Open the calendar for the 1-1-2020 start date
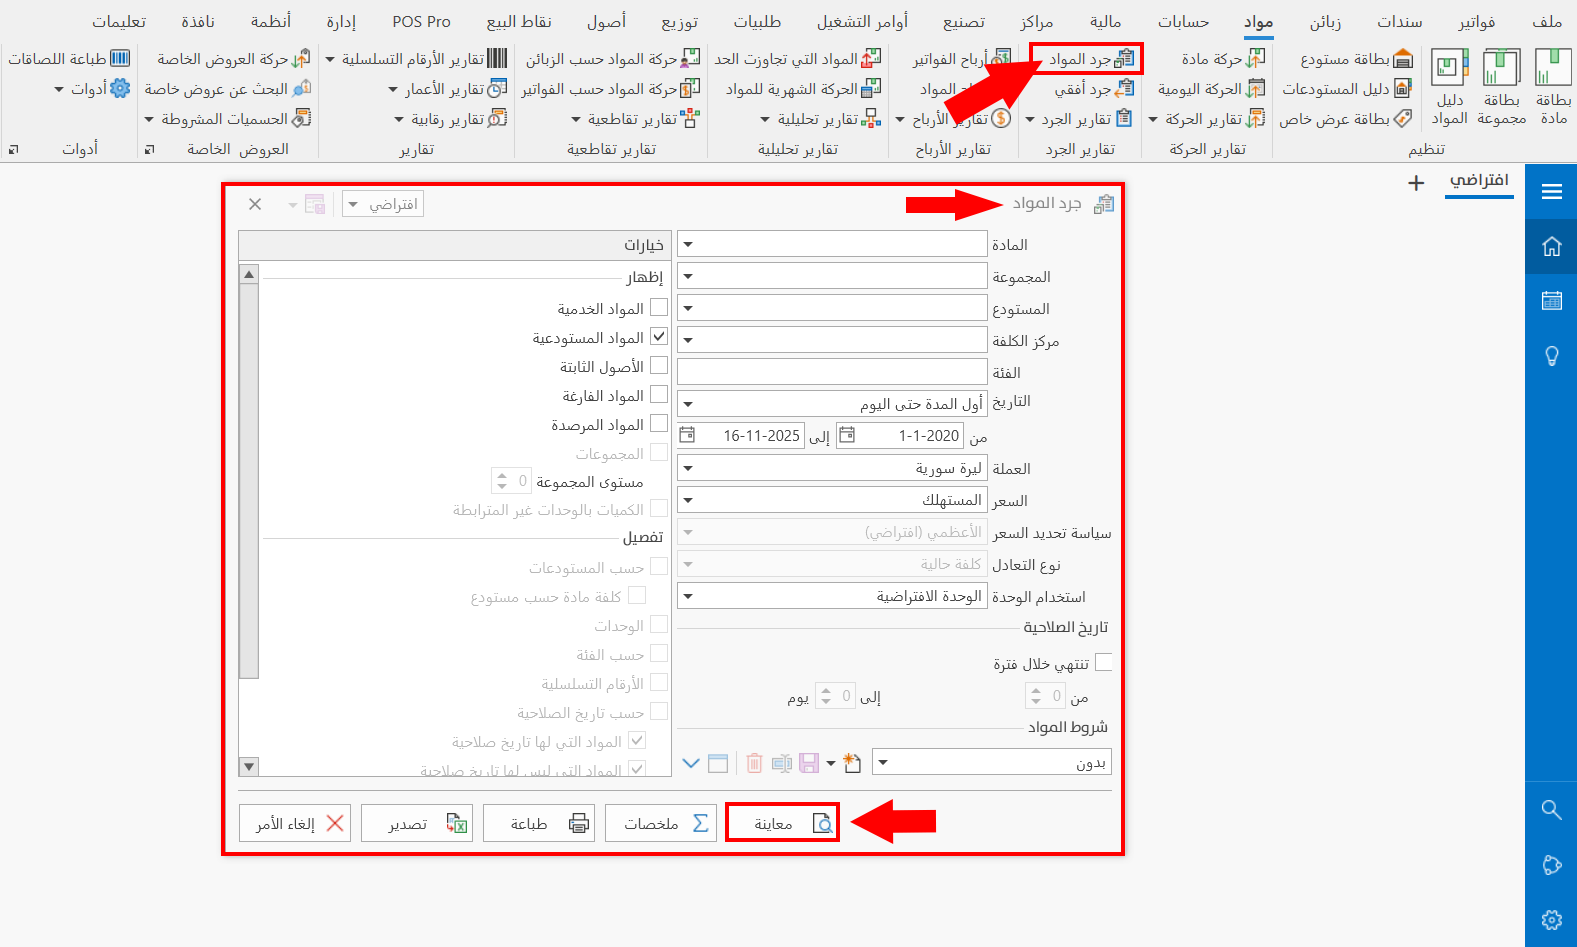 click(x=847, y=435)
